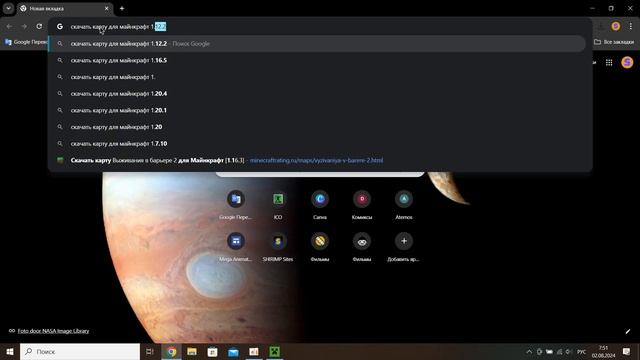
Task: Click the РУС language indicator
Action: 582,351
